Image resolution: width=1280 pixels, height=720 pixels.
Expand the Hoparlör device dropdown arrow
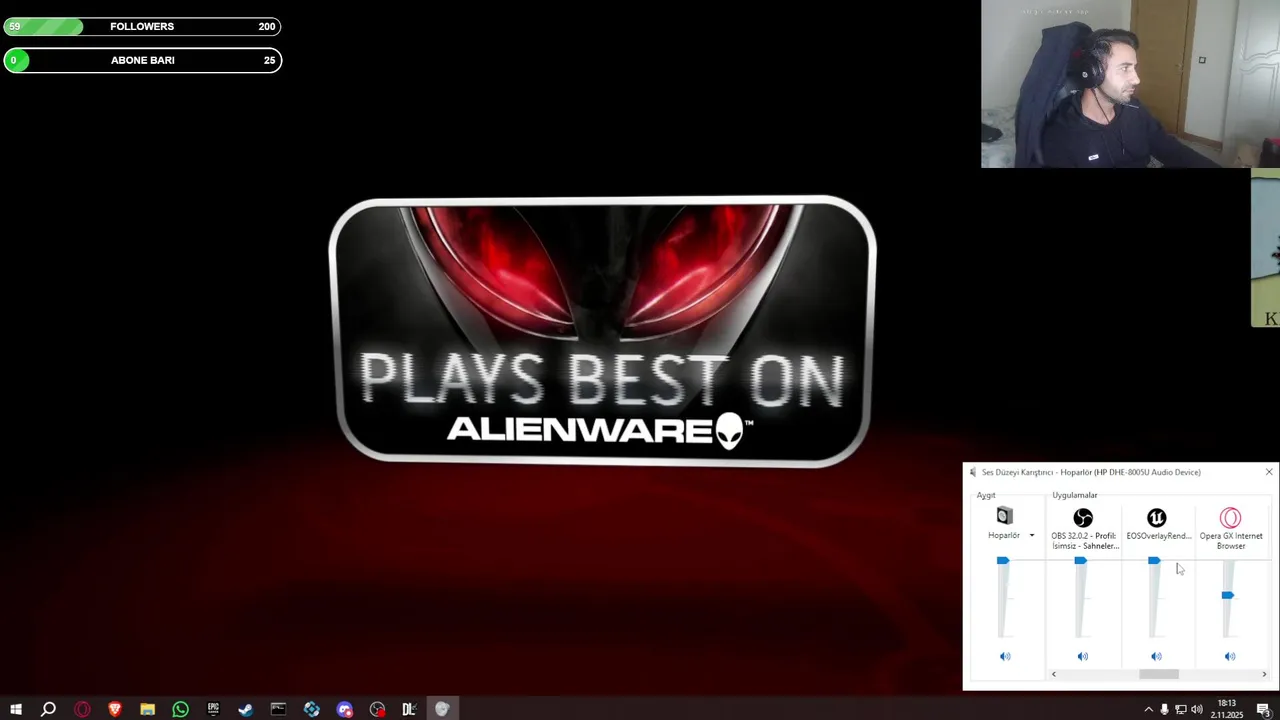(x=1032, y=536)
